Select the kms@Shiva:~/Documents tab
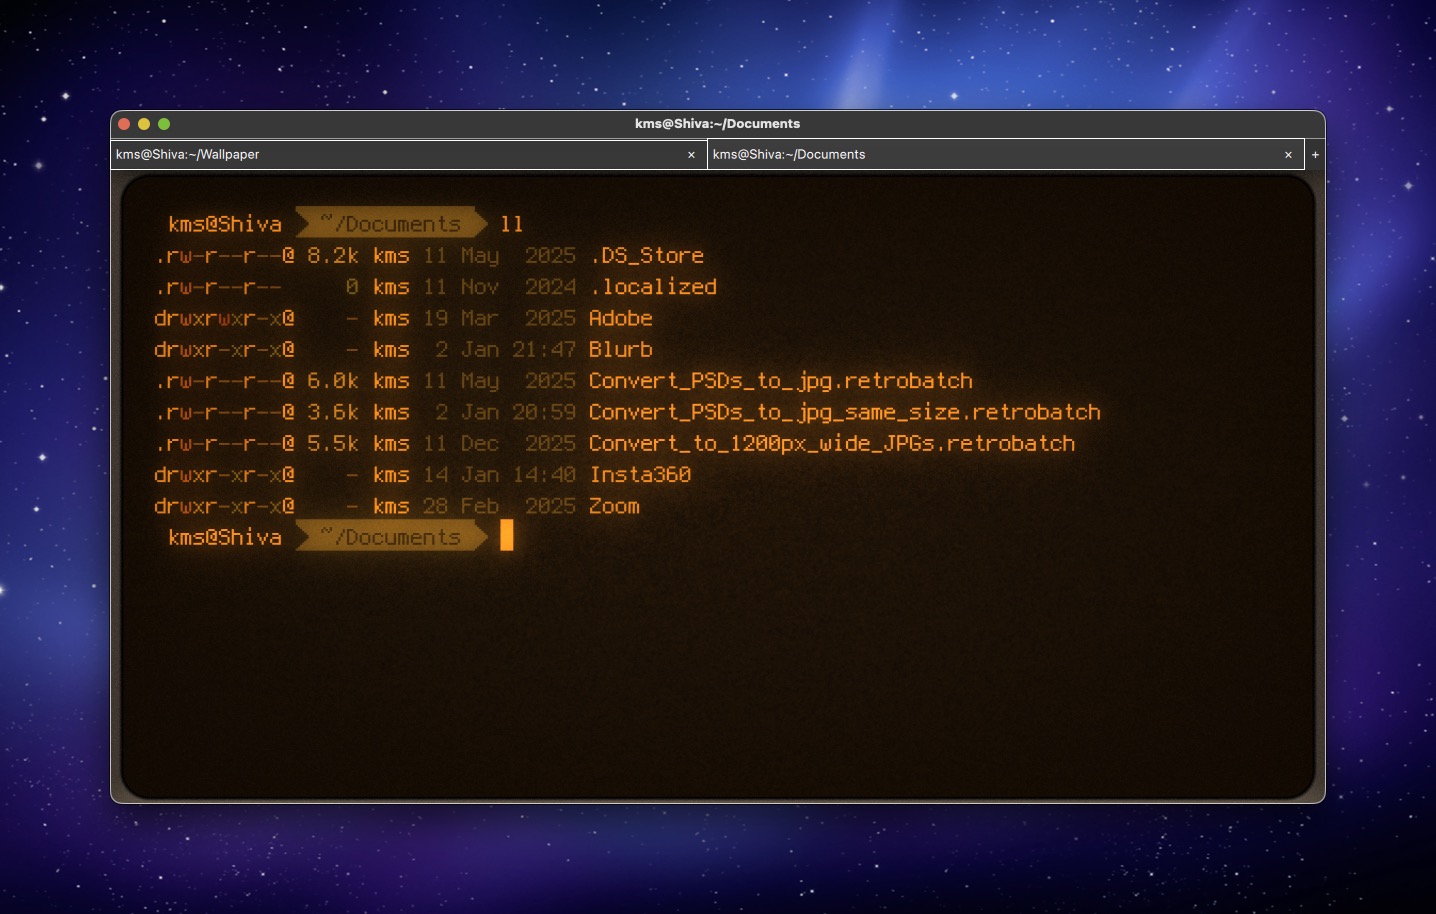The height and width of the screenshot is (914, 1436). (990, 155)
